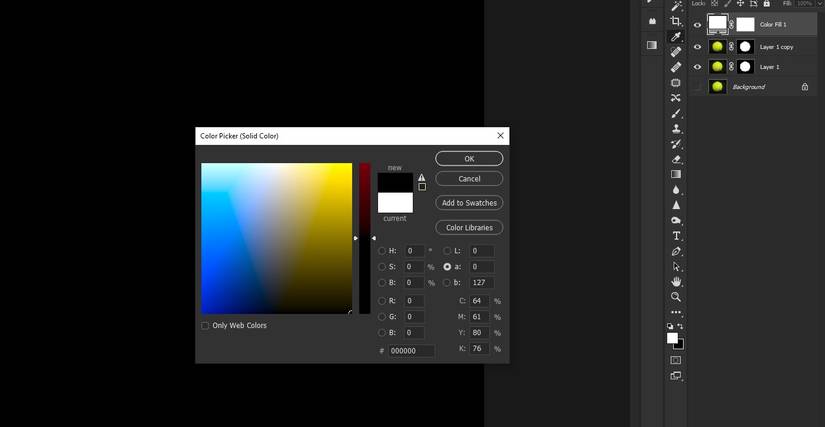Image resolution: width=825 pixels, height=427 pixels.
Task: Select the Layer 1 layer name
Action: point(769,67)
